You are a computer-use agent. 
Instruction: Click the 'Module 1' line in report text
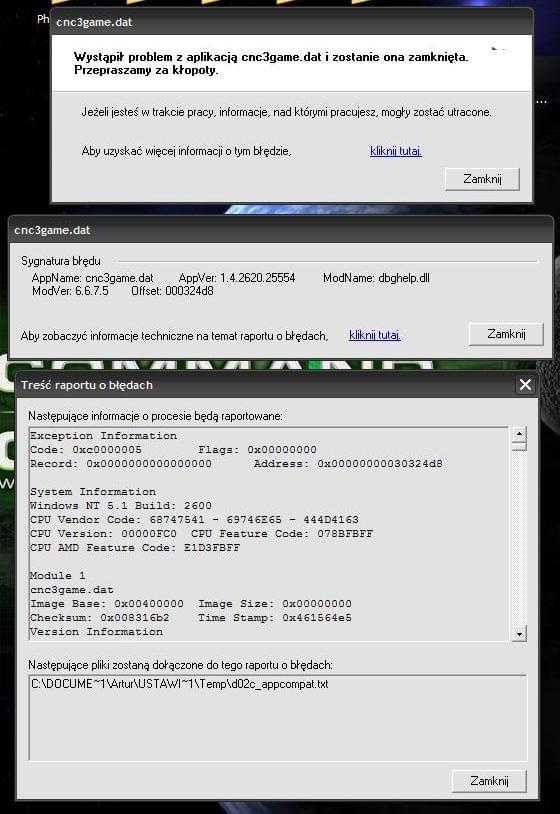(58, 576)
